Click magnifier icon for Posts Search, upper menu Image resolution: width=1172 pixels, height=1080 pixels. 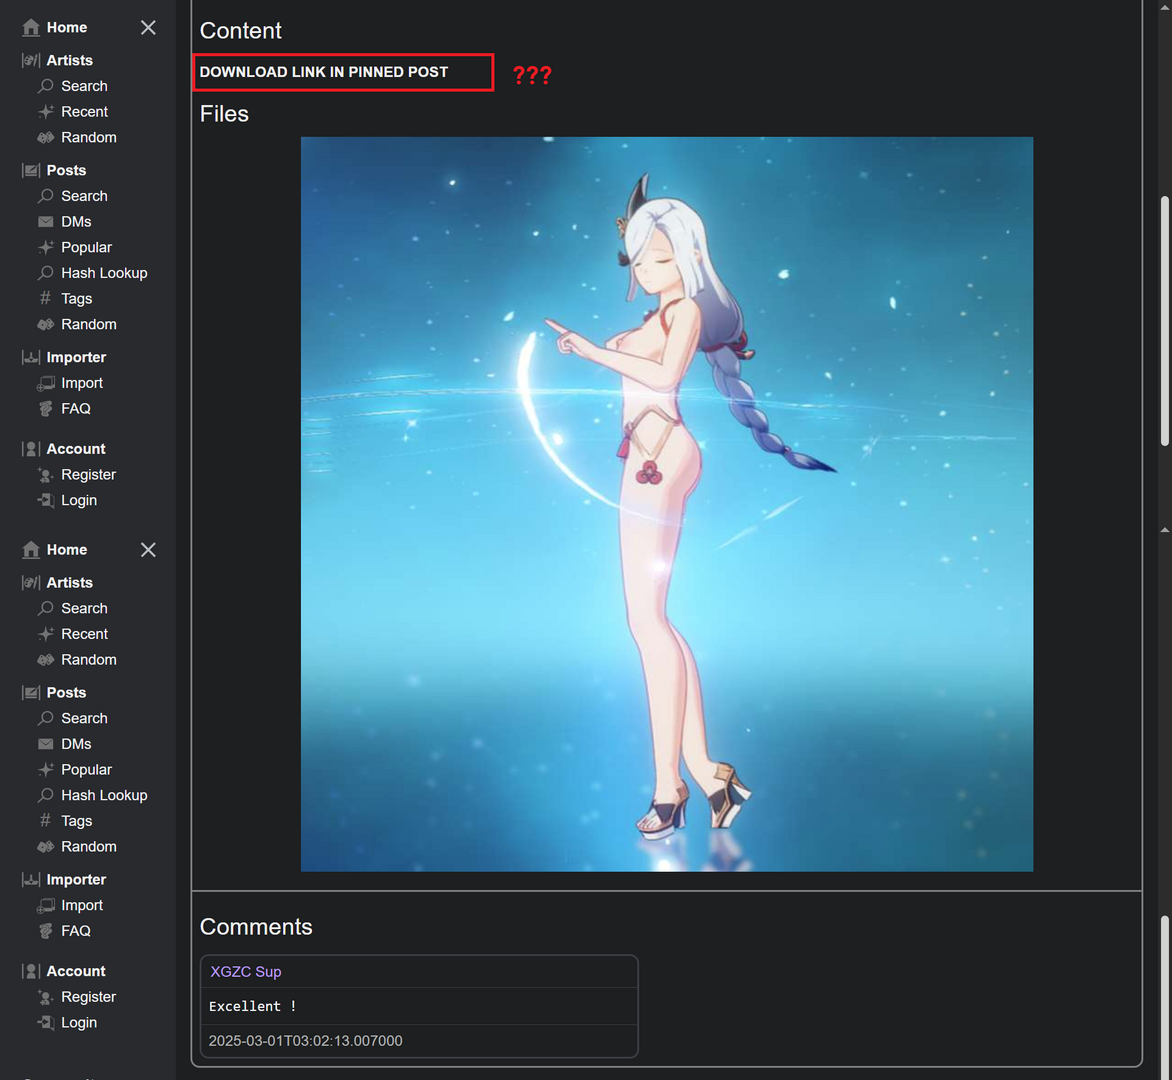point(46,196)
